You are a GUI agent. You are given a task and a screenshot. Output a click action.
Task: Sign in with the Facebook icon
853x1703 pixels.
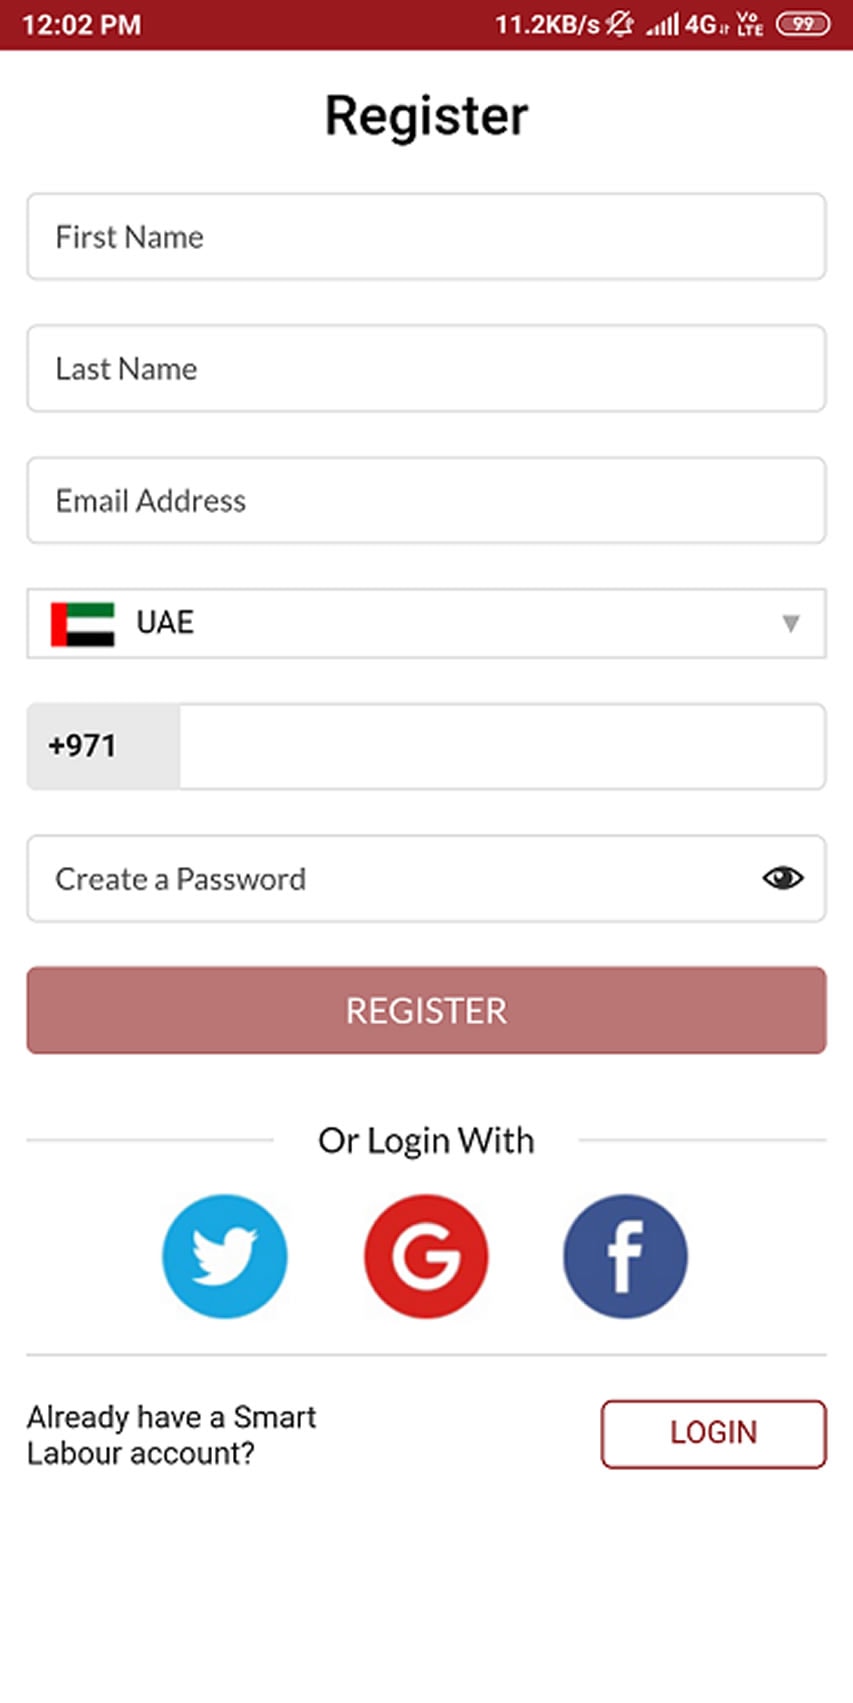(x=625, y=1255)
